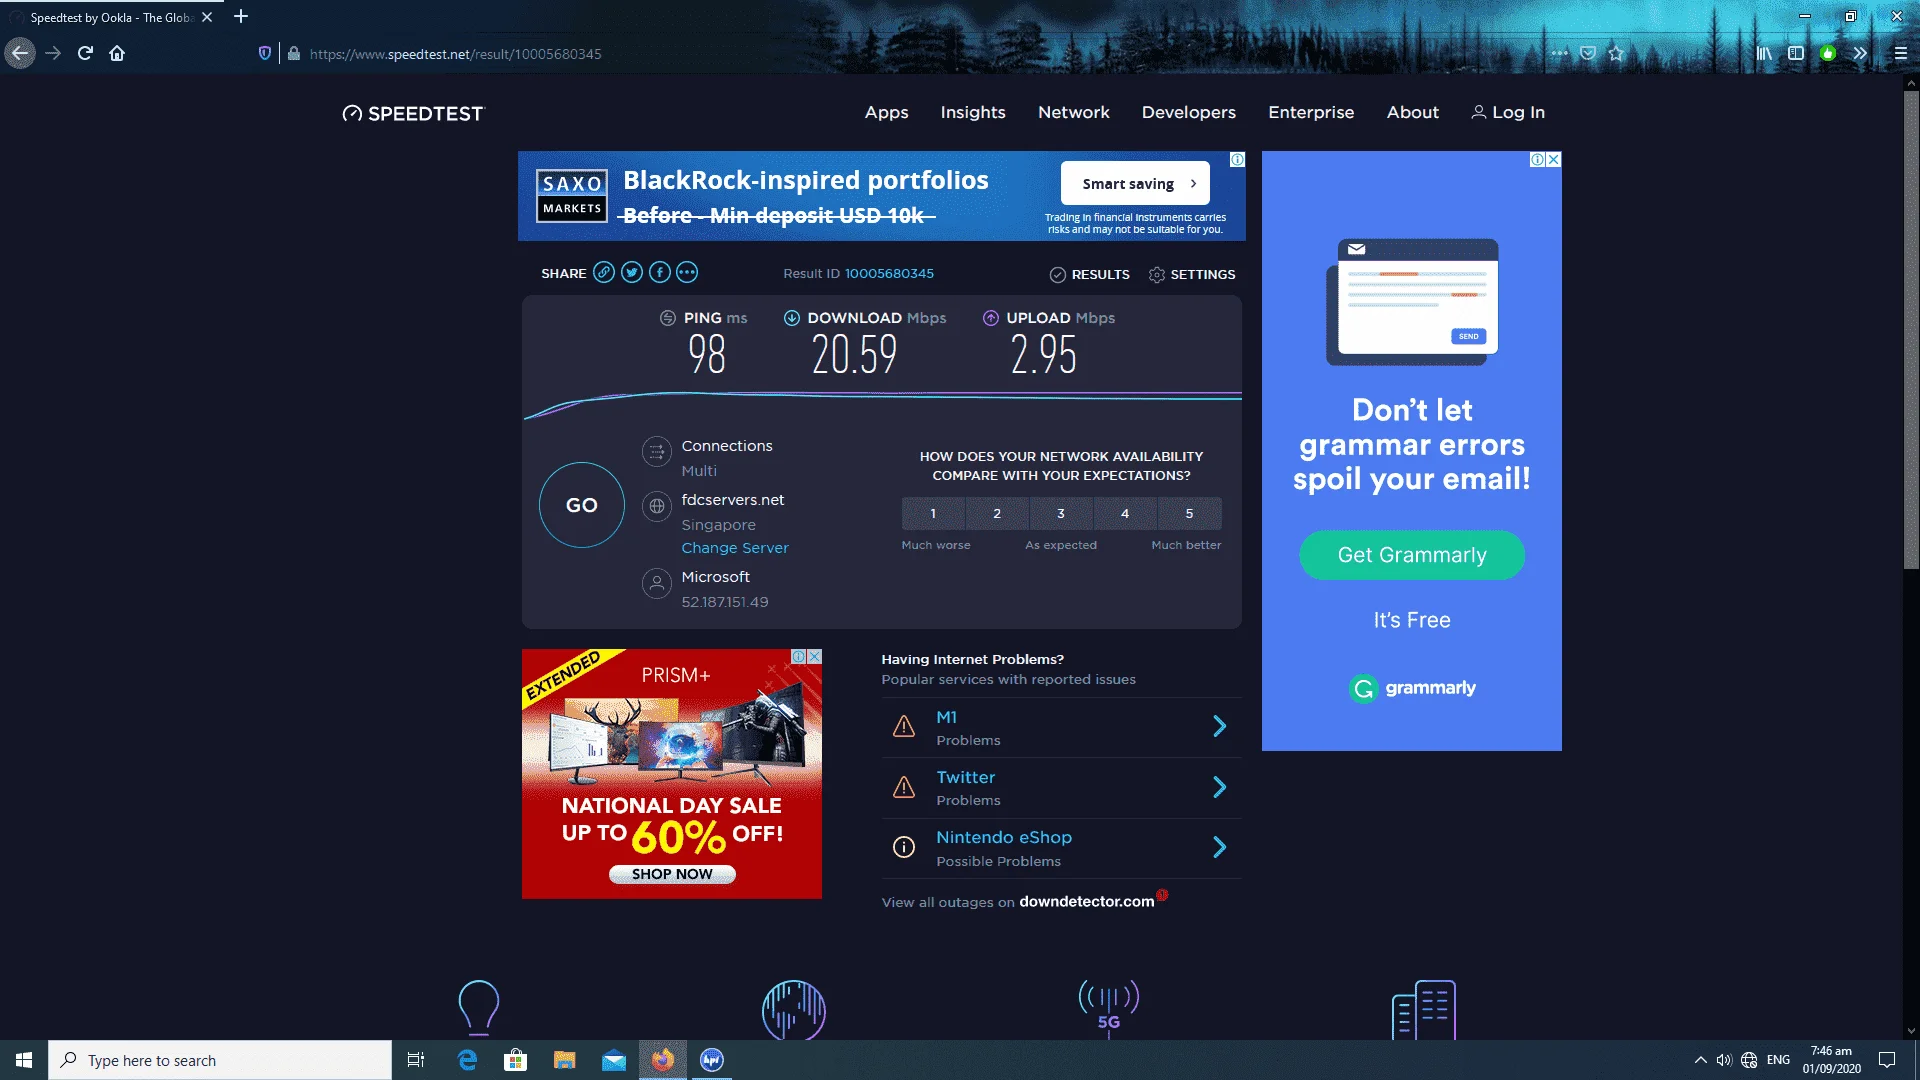Screen dimensions: 1920x1080
Task: Switch to the Speedtest by Ookla tab
Action: [110, 17]
